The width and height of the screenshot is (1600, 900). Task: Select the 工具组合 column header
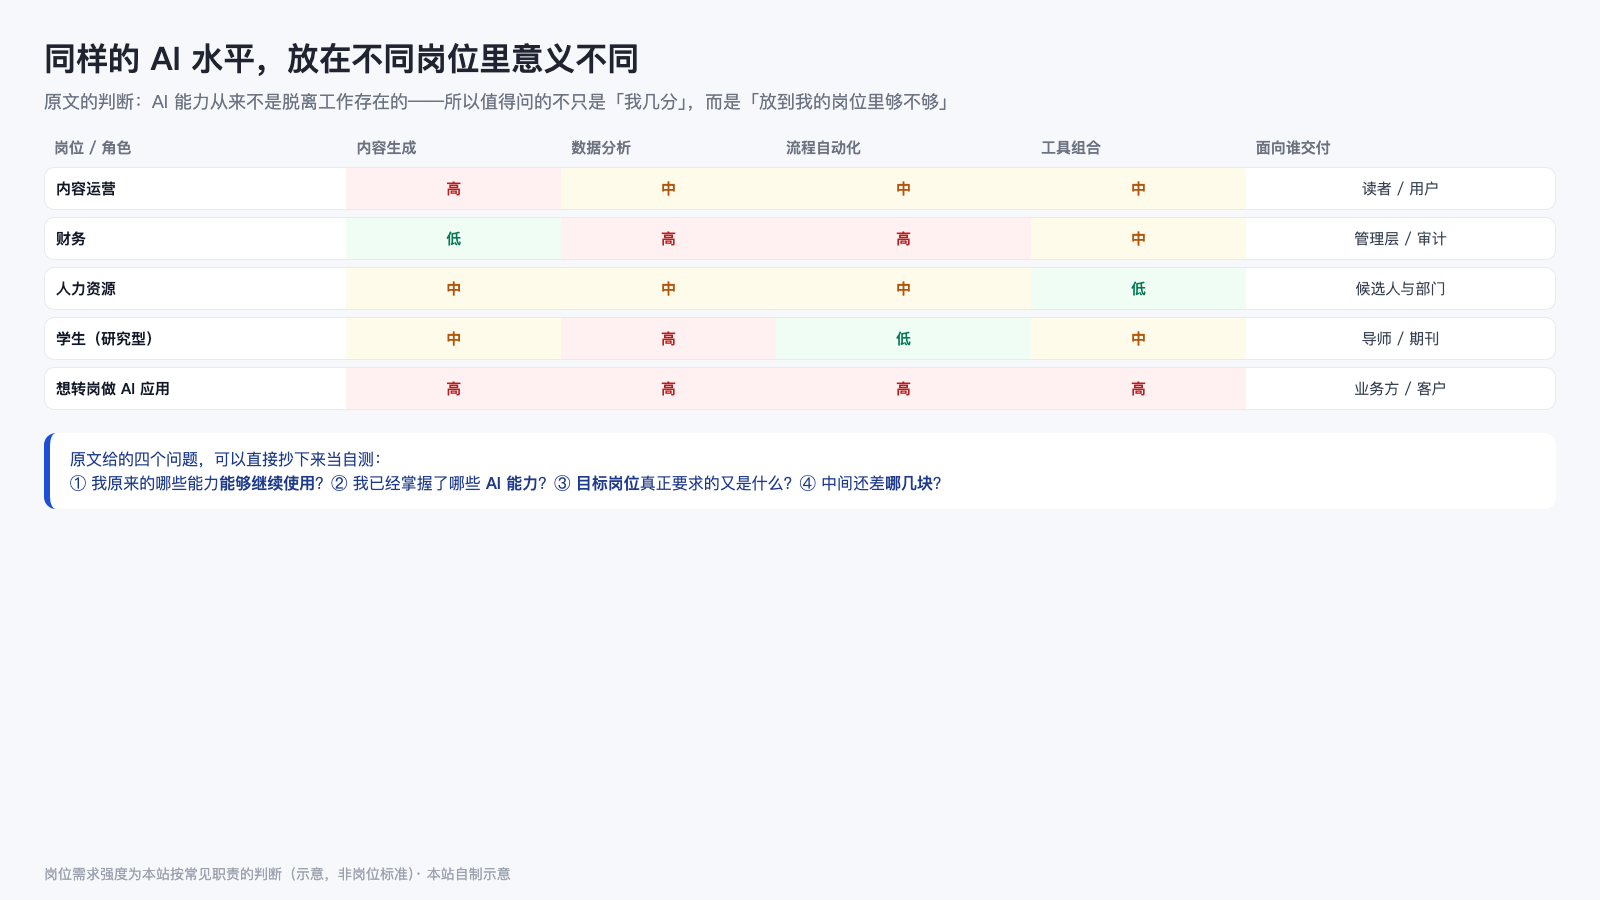(1071, 148)
